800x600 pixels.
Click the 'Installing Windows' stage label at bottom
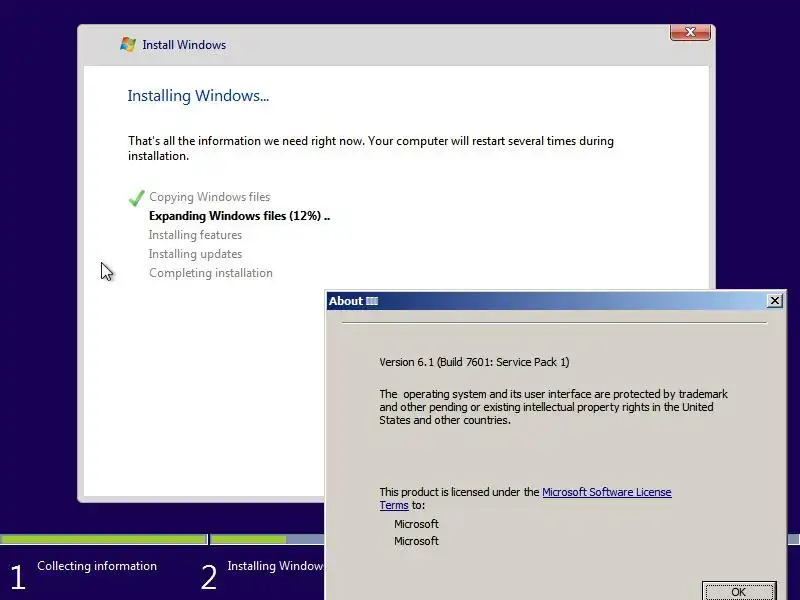coord(276,566)
